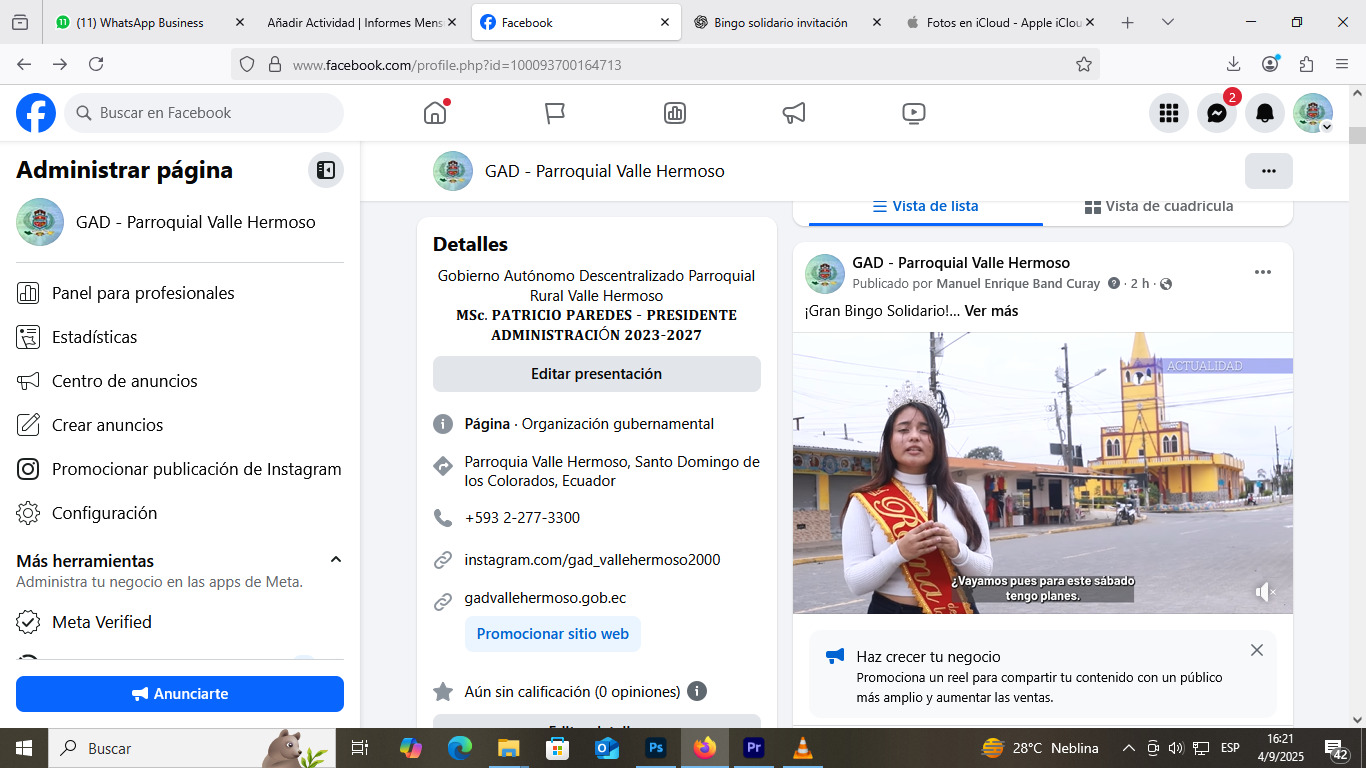
Task: Open the page header three-dot menu
Action: [1268, 171]
